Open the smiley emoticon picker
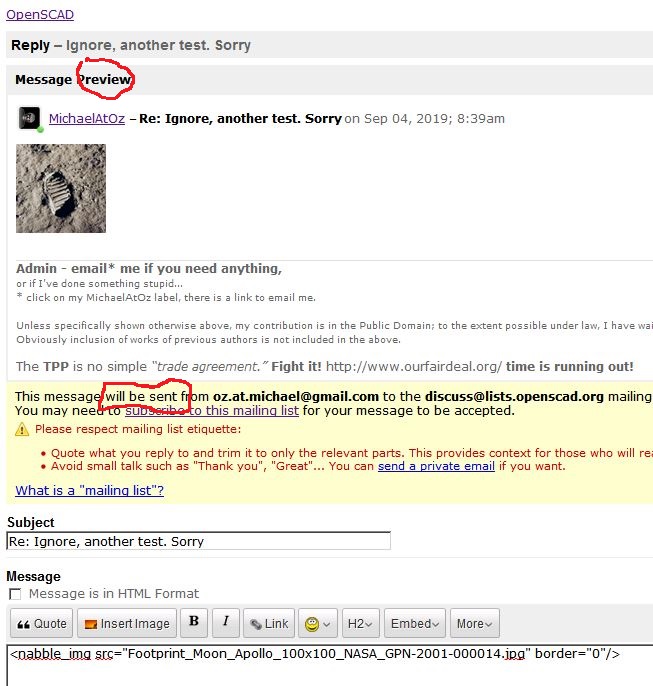 click(318, 623)
